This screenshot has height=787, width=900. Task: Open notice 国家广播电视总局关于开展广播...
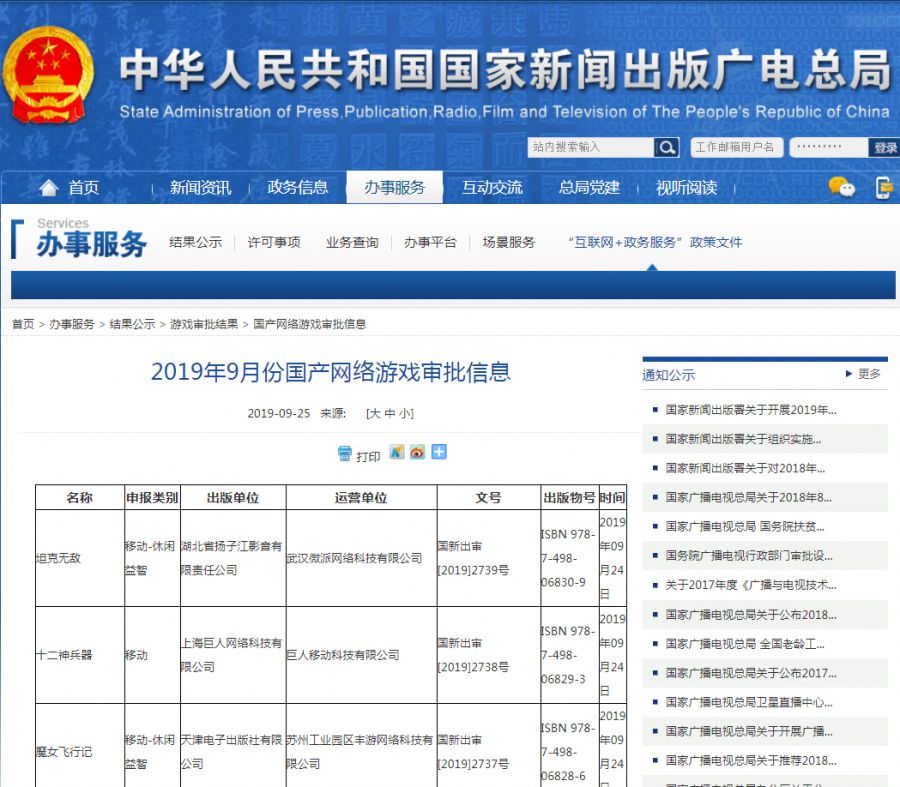[x=749, y=731]
